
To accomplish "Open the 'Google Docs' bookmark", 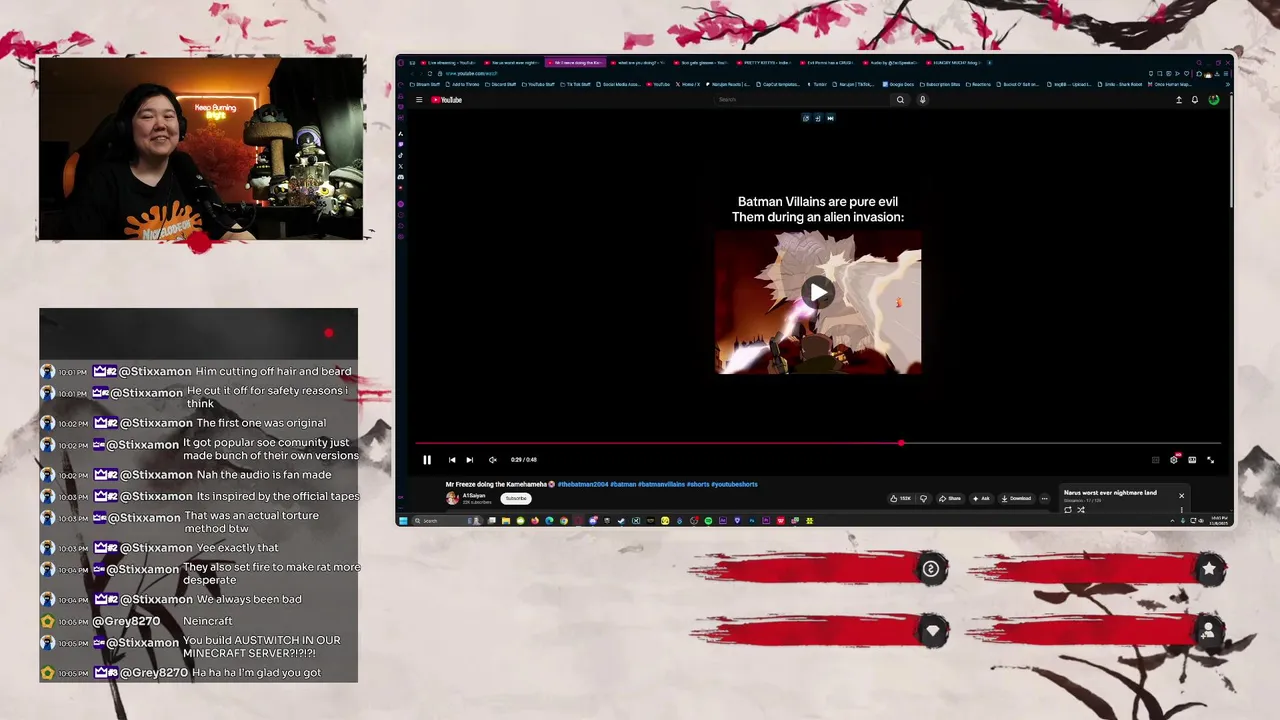I will (898, 84).
